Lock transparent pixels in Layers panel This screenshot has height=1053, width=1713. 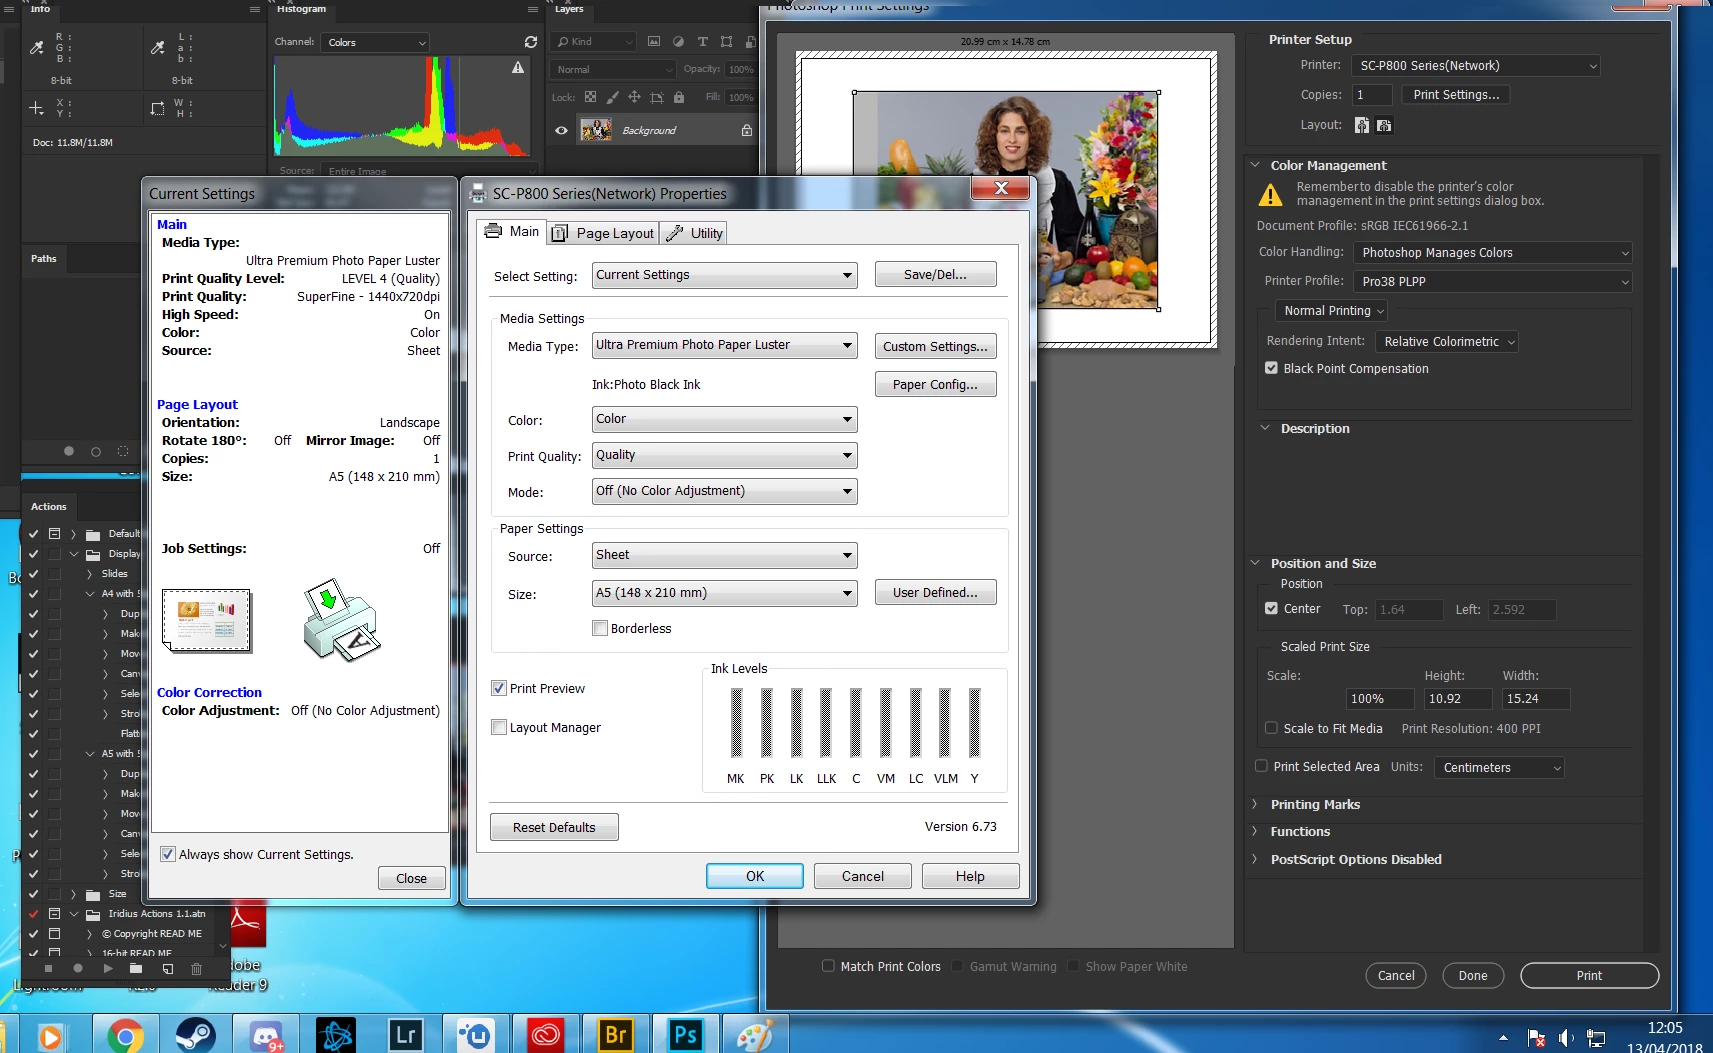click(590, 97)
